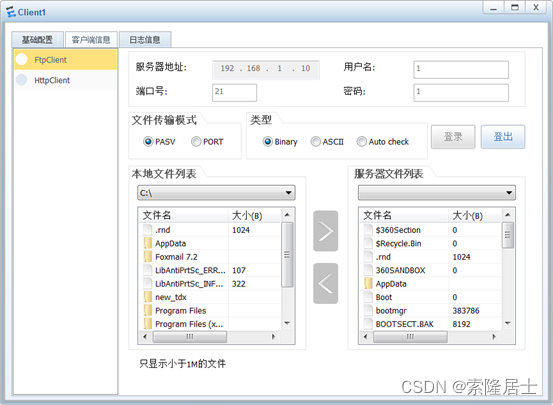Viewport: 553px width, 405px height.
Task: Click the server AppData folder icon
Action: 368,283
